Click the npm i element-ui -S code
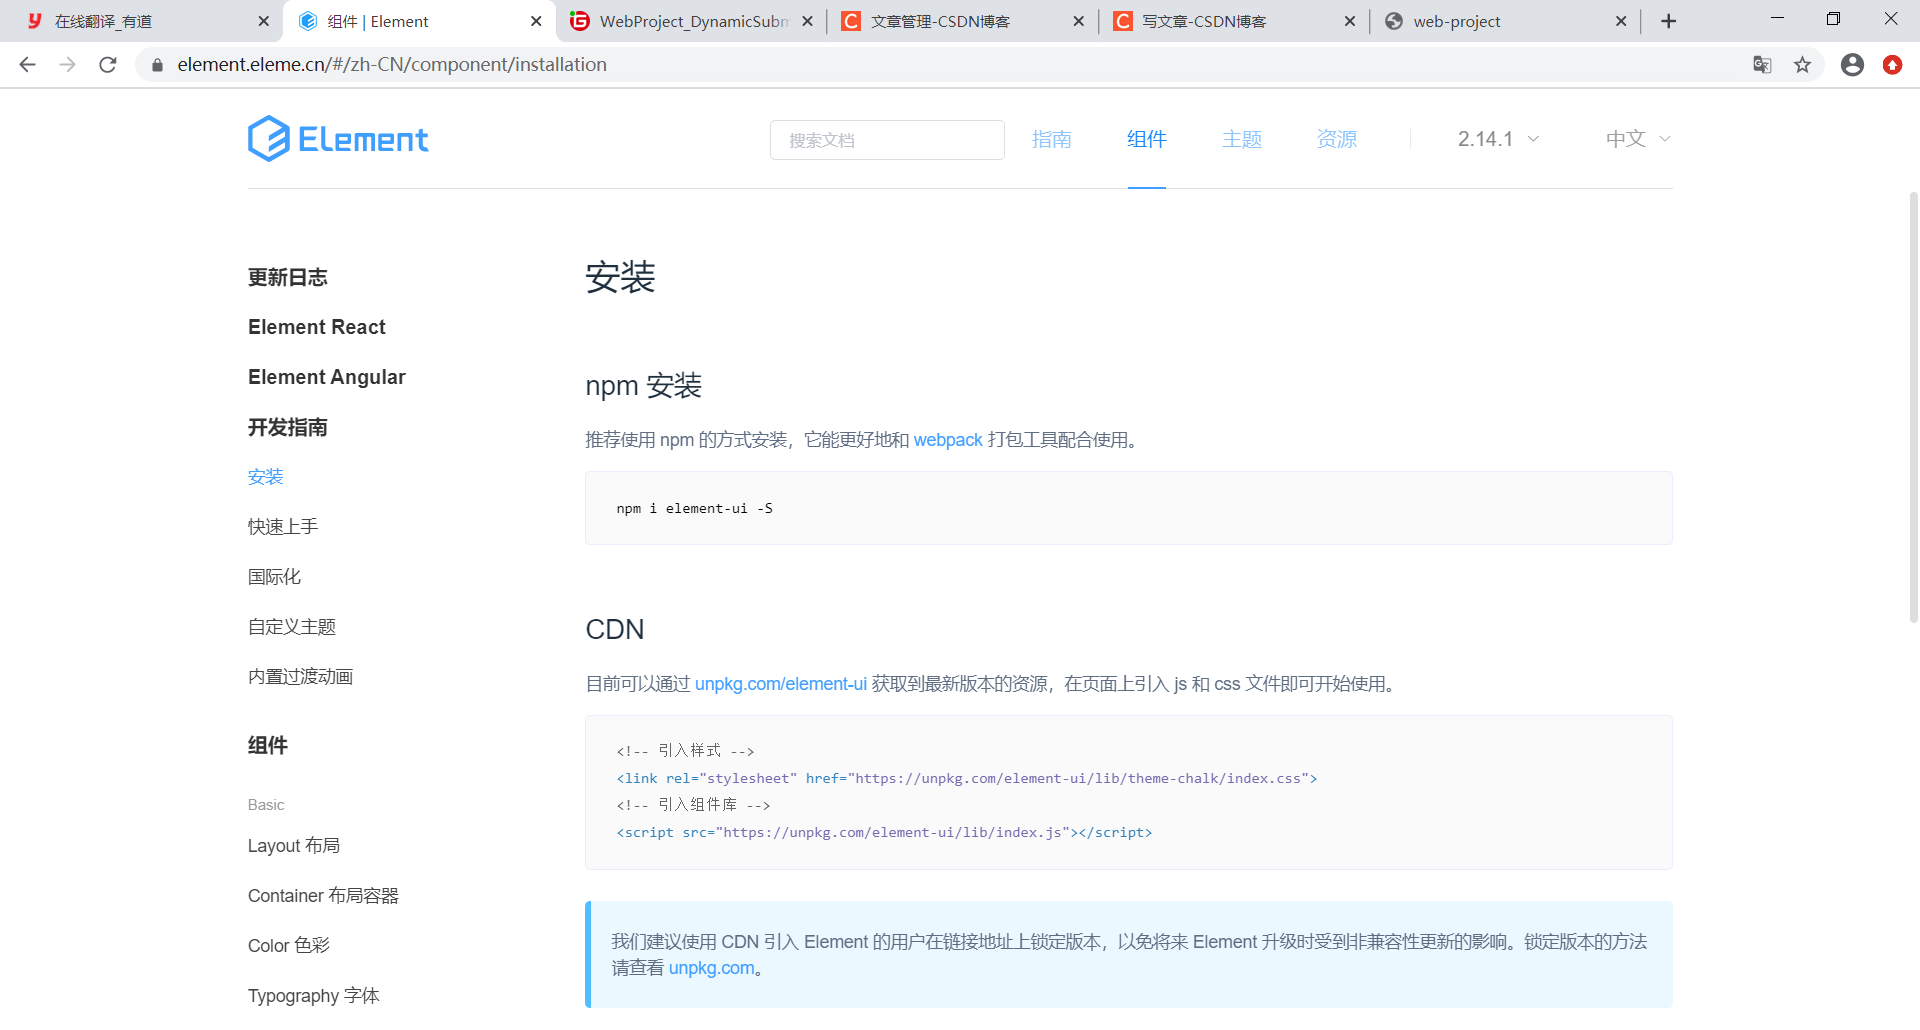Screen dimensions: 1920x1030 coord(695,508)
